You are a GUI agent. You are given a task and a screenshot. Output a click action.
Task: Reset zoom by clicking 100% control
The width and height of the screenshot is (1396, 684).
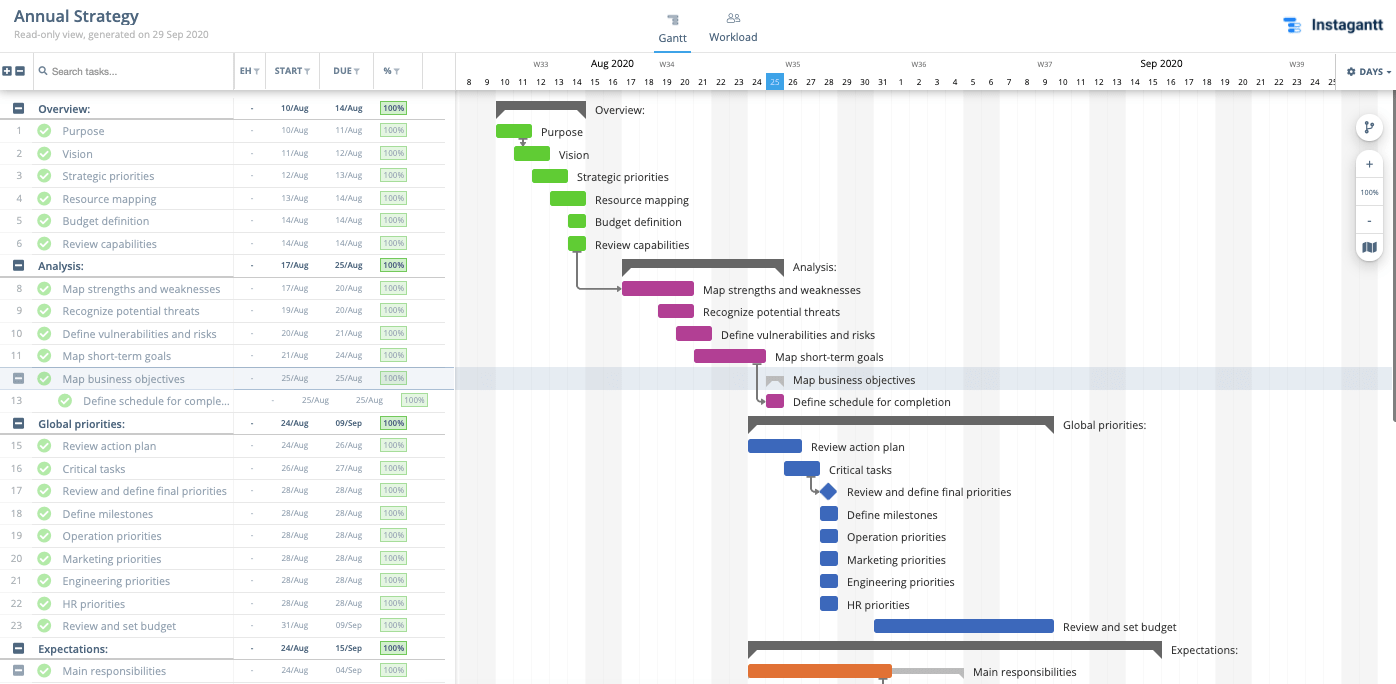1369,192
